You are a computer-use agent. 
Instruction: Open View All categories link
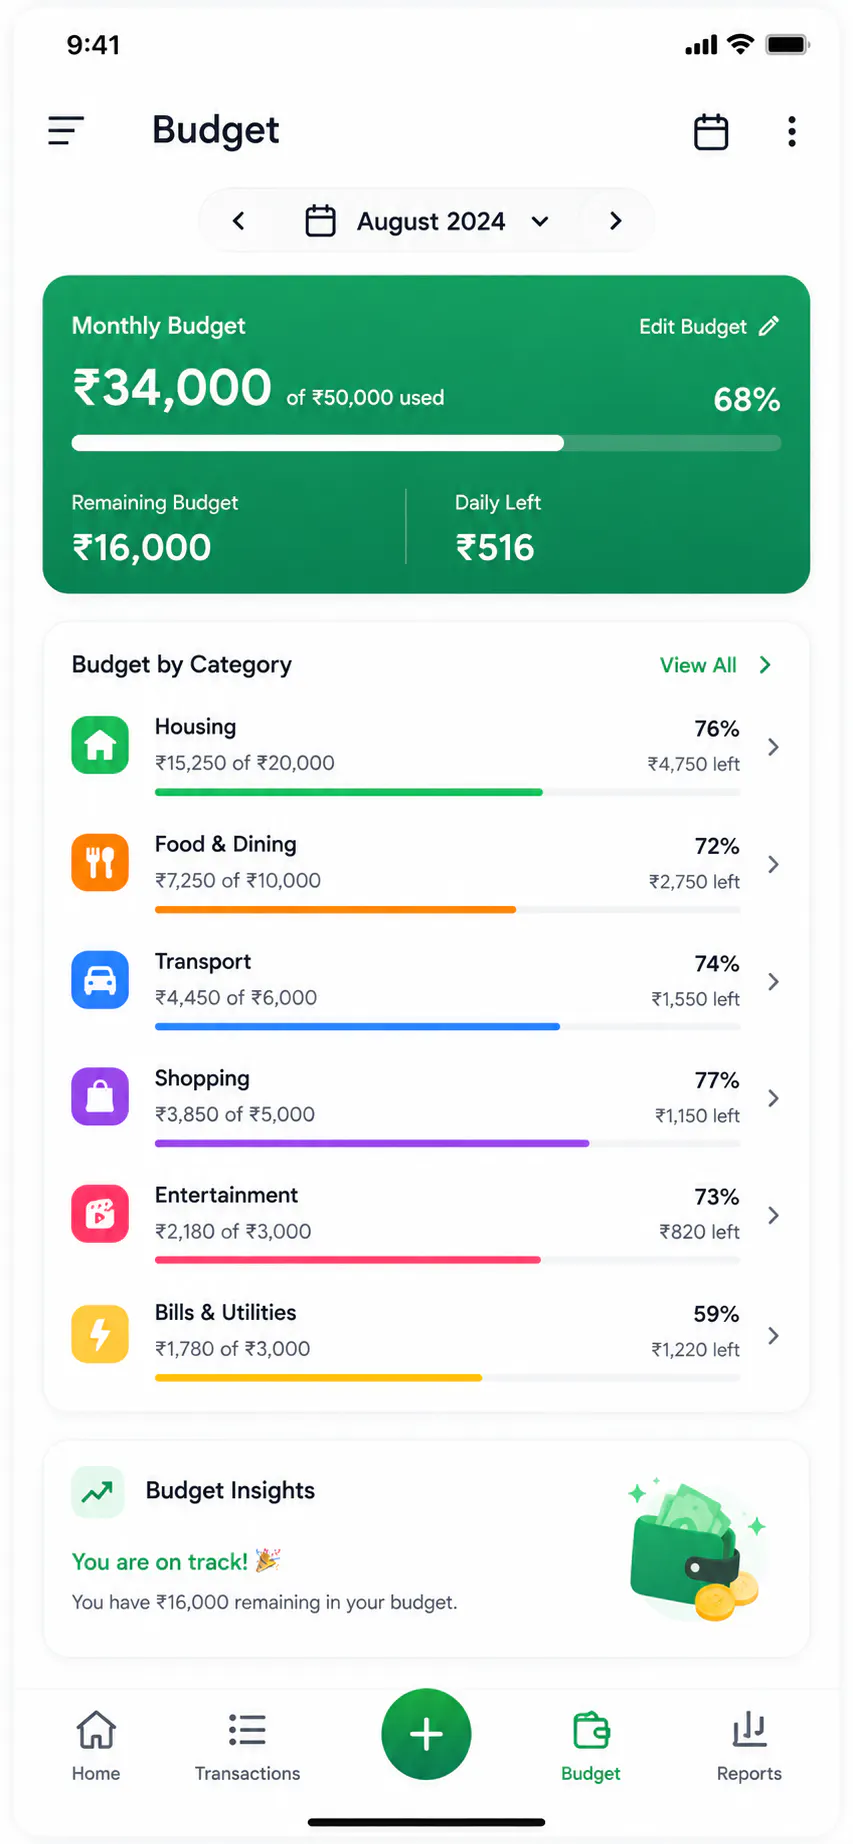click(716, 665)
